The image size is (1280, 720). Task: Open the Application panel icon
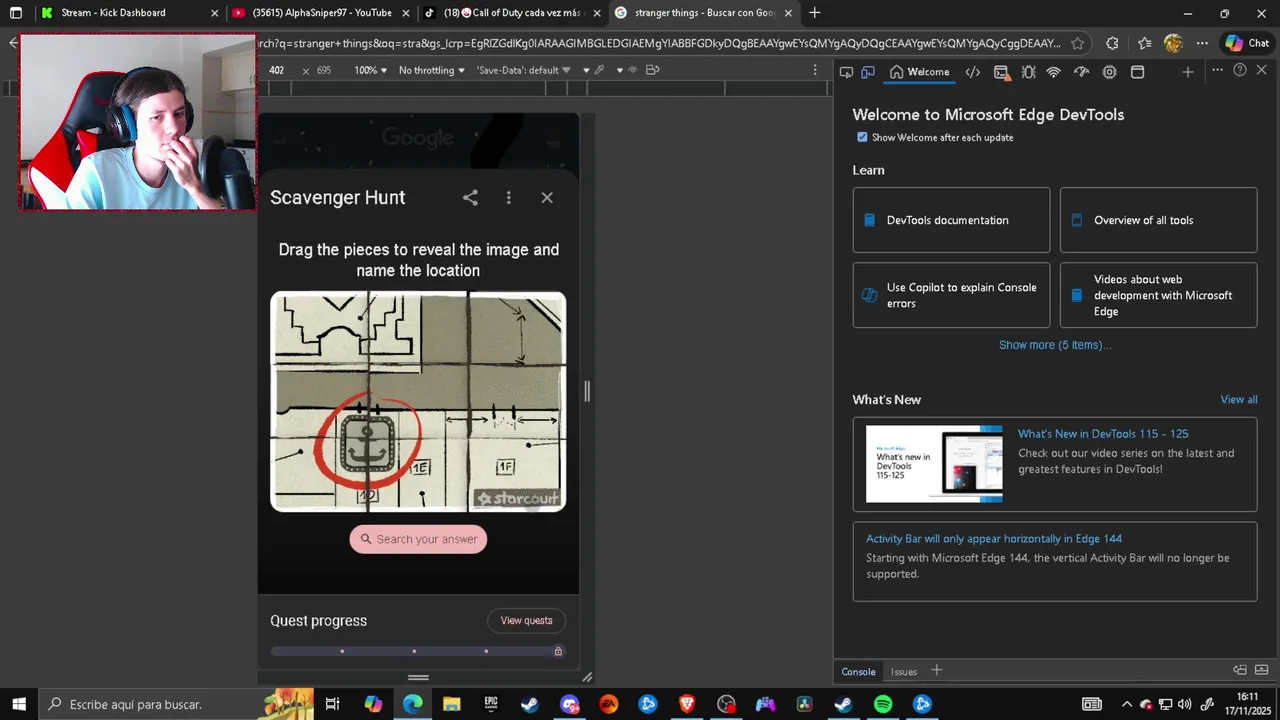click(x=1137, y=72)
